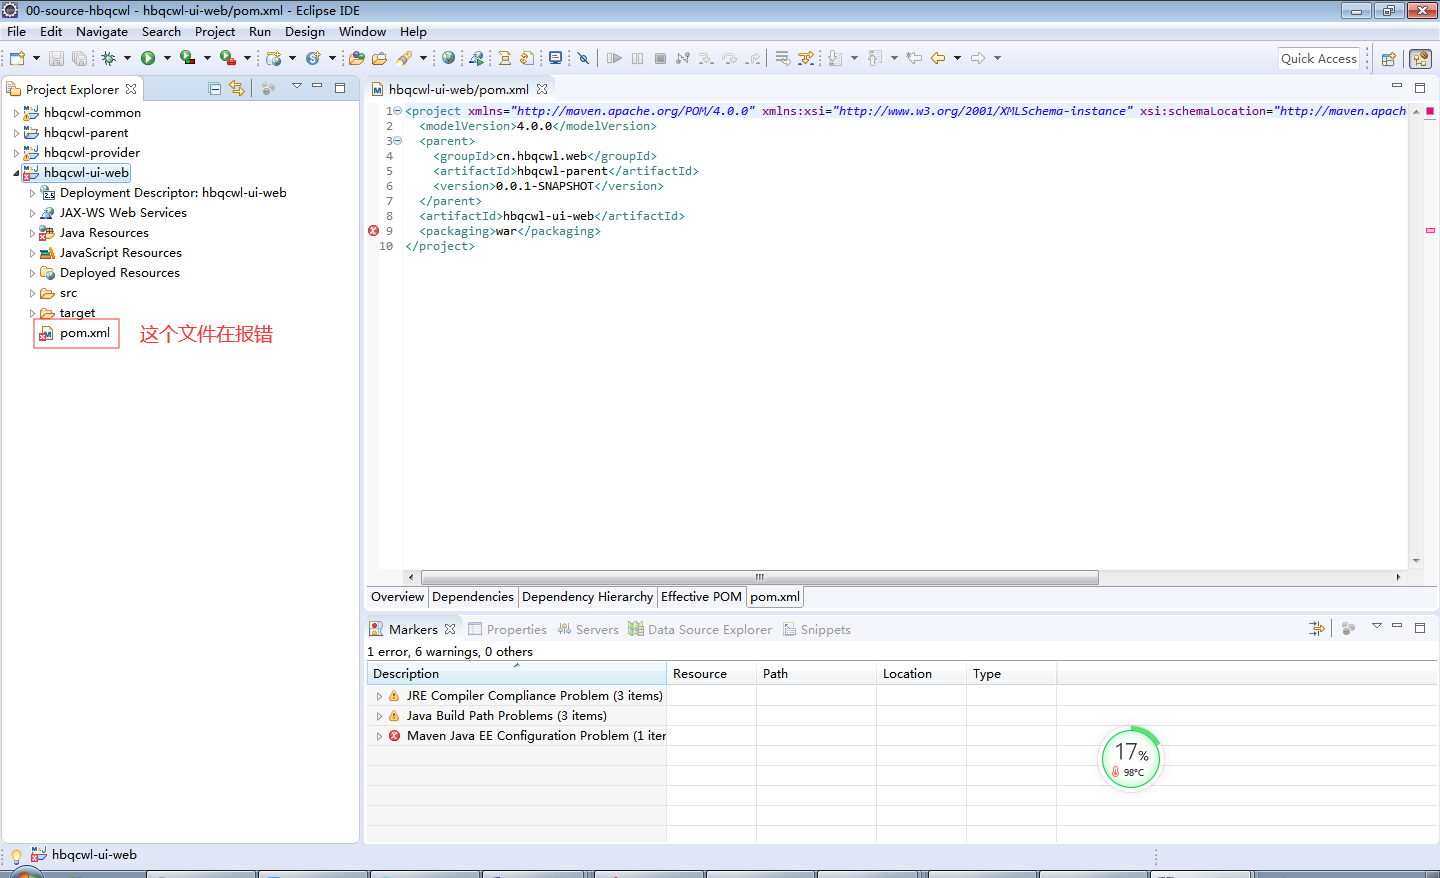This screenshot has height=878, width=1440.
Task: Click the Quick Access search field
Action: point(1318,59)
